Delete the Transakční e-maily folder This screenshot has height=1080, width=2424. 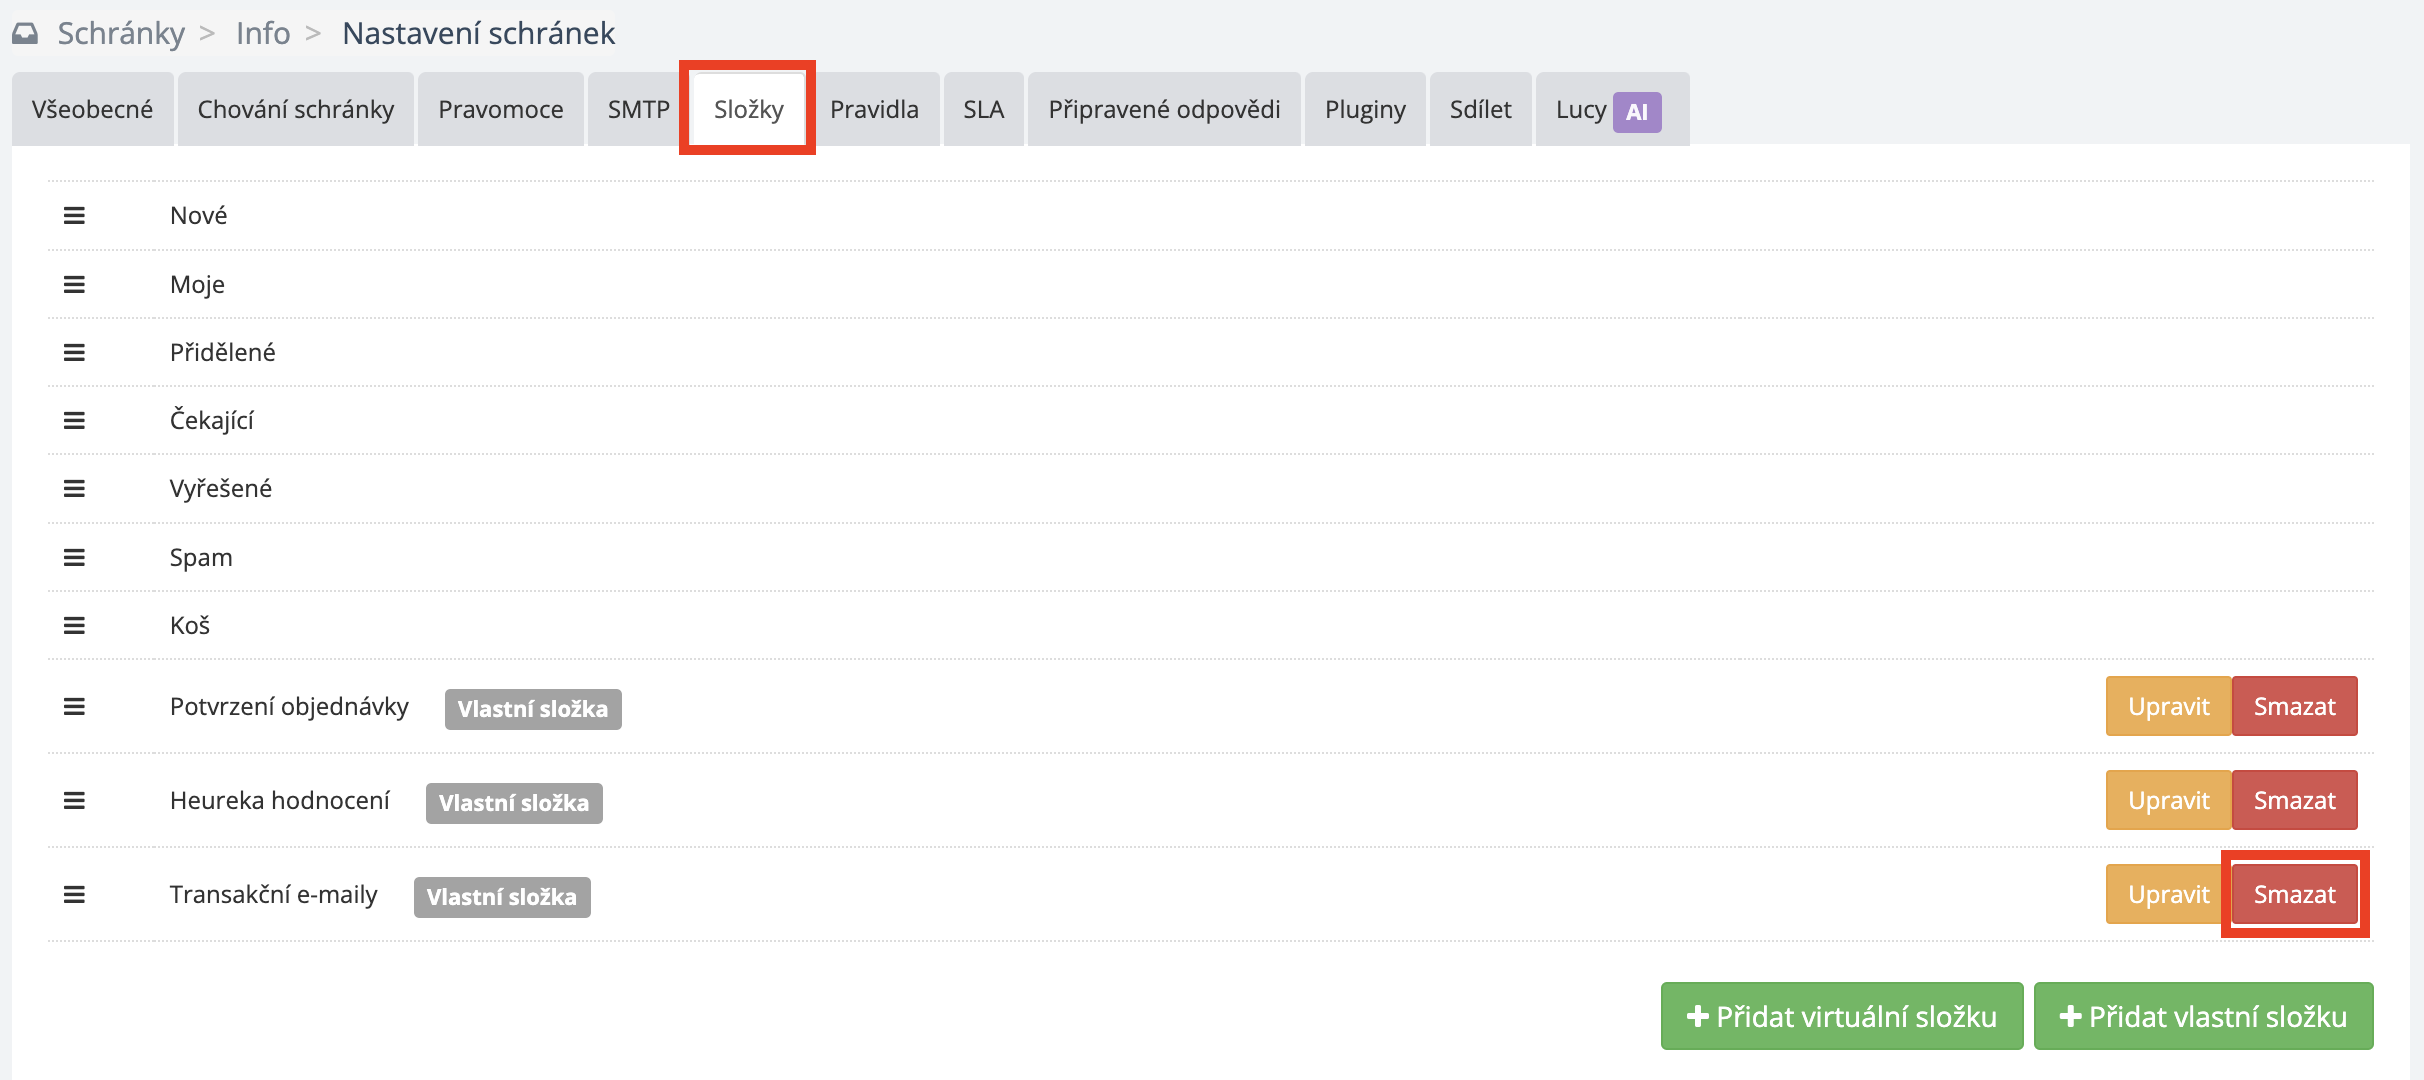click(2294, 894)
